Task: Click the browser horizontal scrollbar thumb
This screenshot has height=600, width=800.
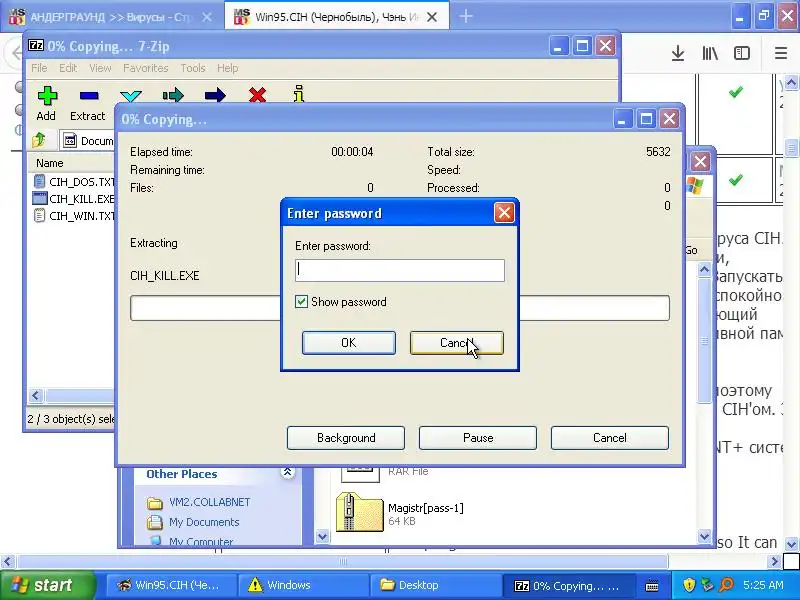Action: click(x=343, y=562)
